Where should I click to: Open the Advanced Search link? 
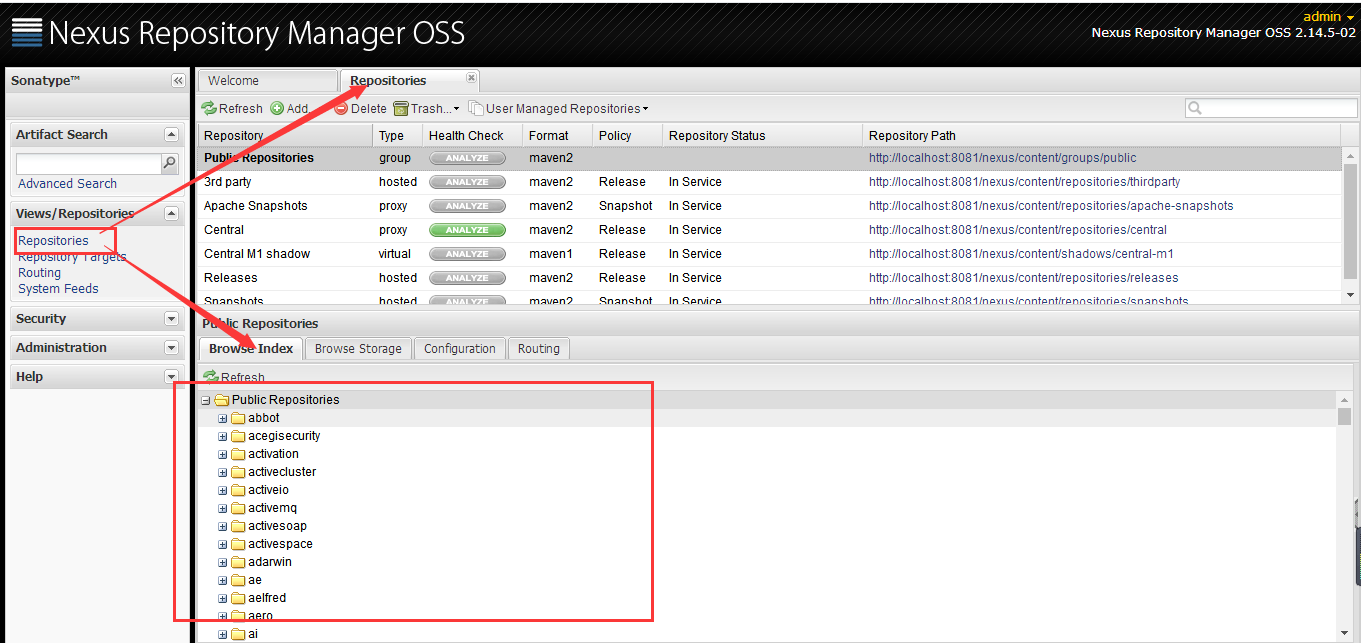(67, 184)
